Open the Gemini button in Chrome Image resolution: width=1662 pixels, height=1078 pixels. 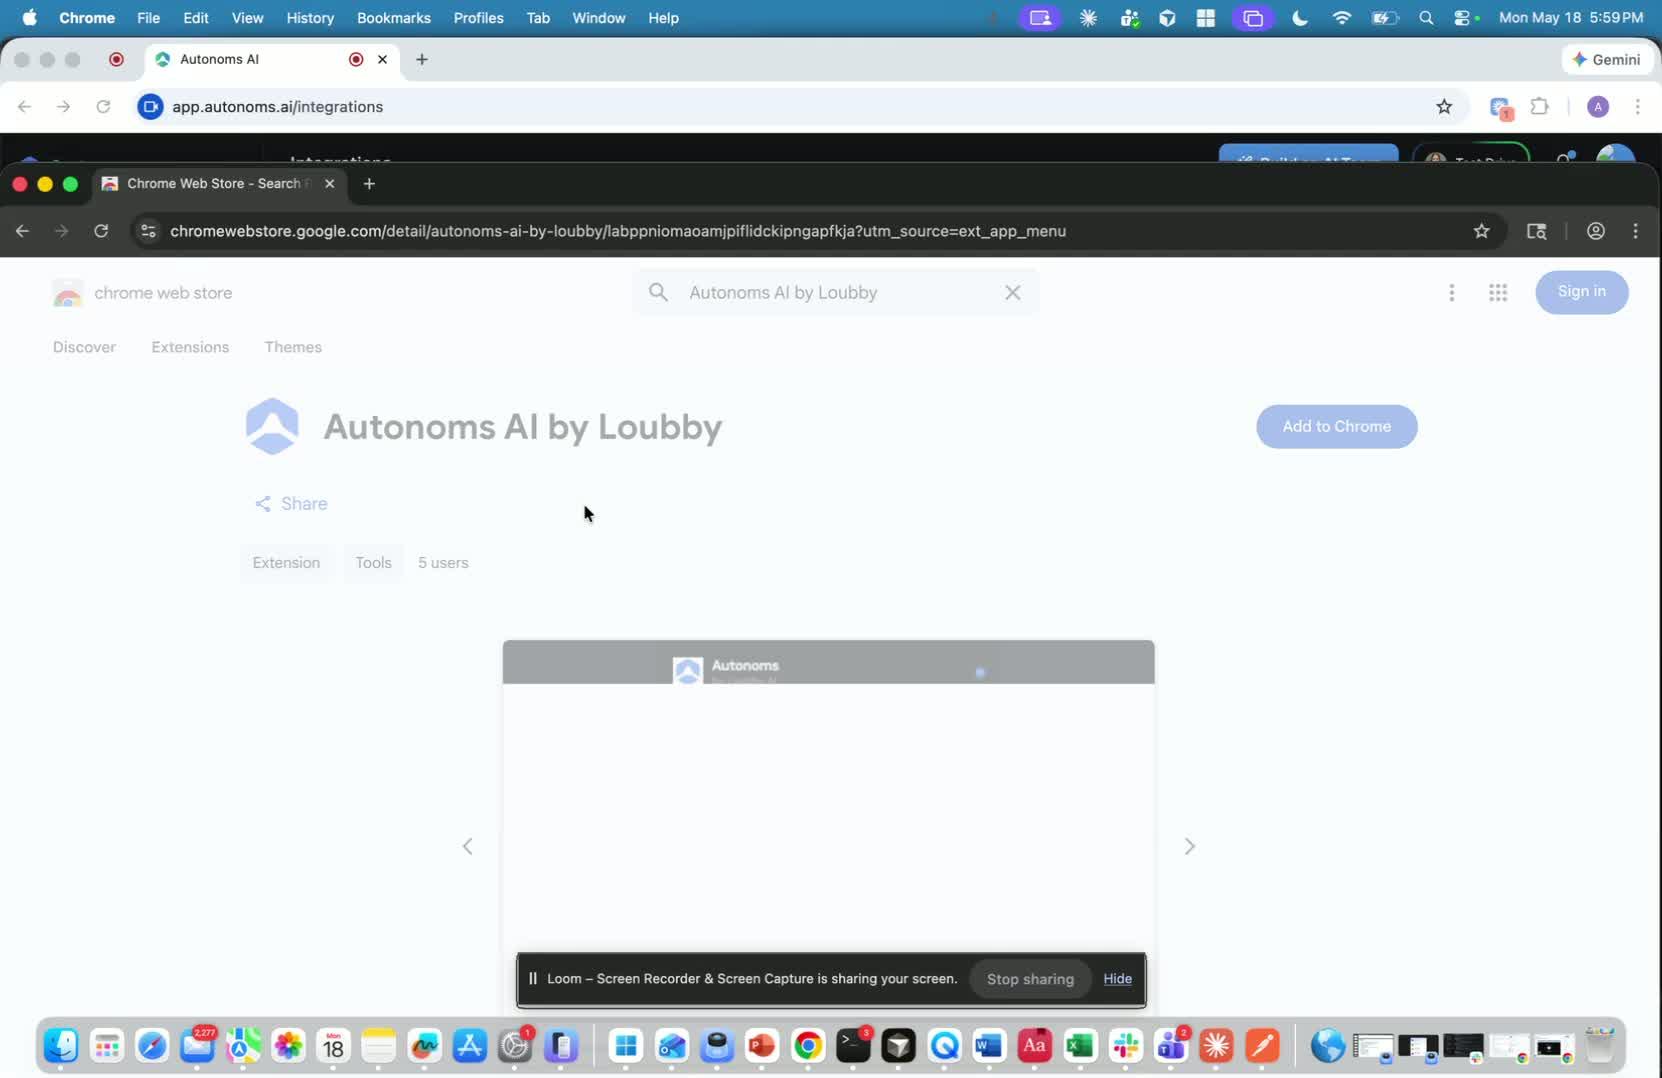point(1607,60)
